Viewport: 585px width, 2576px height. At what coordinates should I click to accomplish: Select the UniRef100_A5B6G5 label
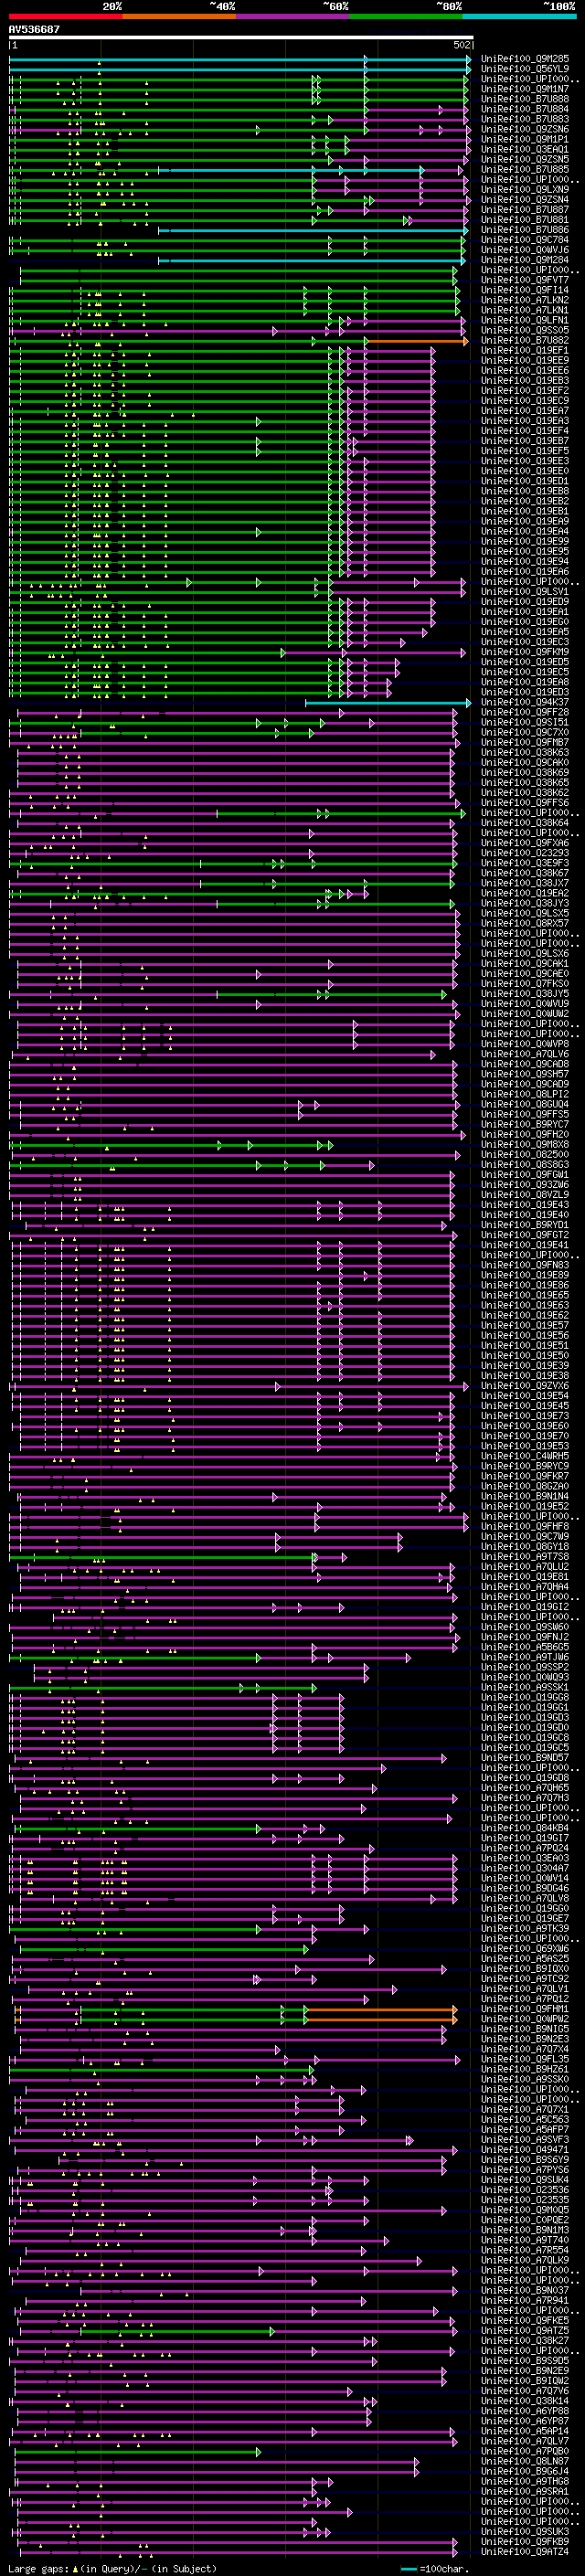pos(525,1647)
